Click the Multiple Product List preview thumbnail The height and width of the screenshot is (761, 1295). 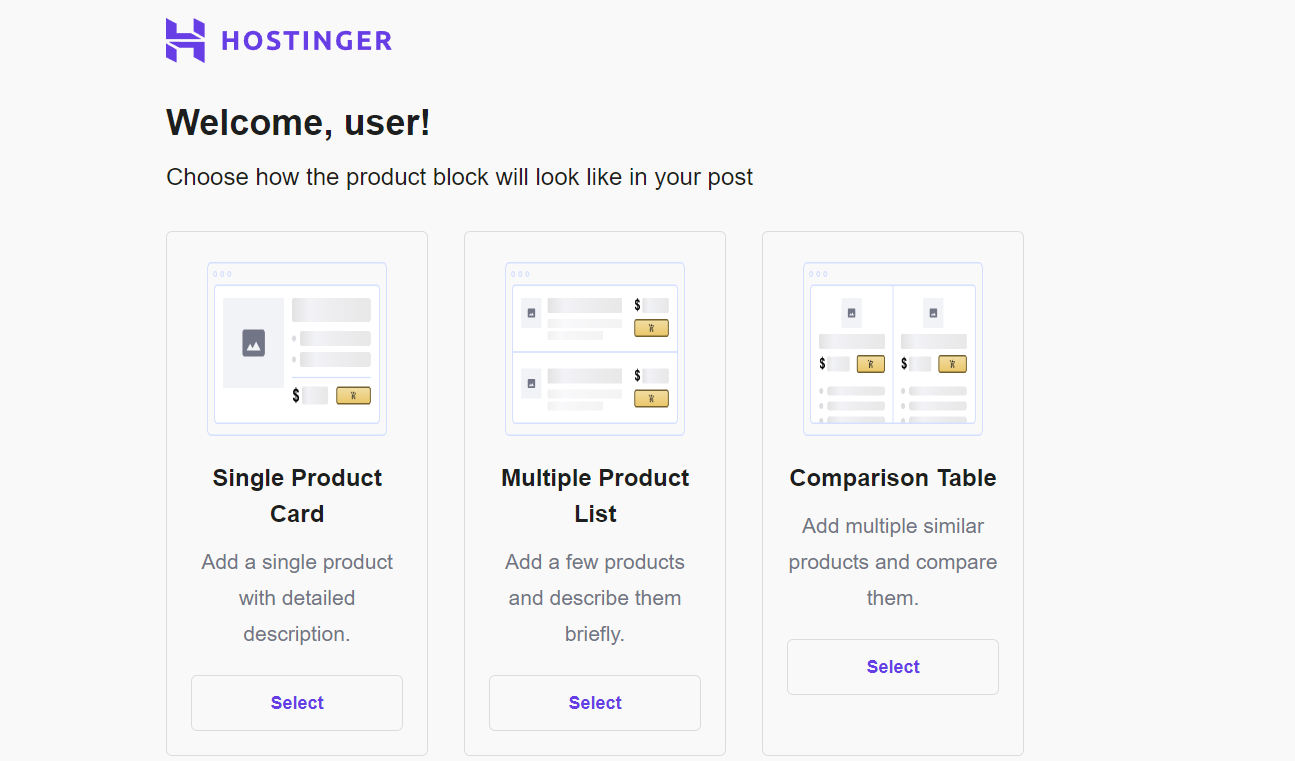click(594, 348)
